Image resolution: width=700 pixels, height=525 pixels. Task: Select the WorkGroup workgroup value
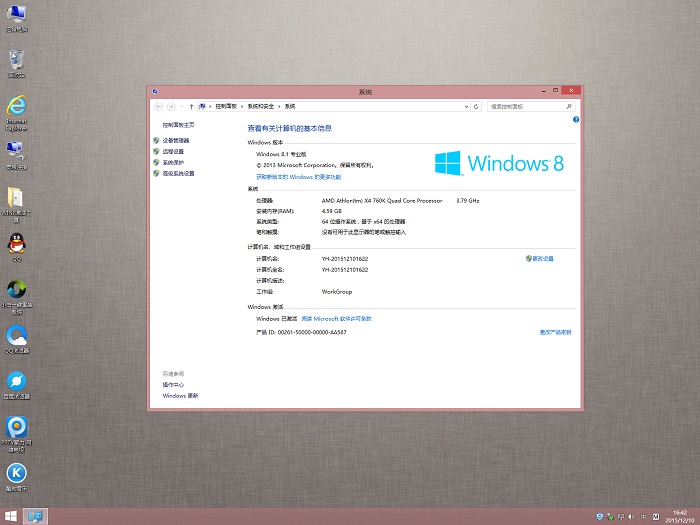click(337, 292)
